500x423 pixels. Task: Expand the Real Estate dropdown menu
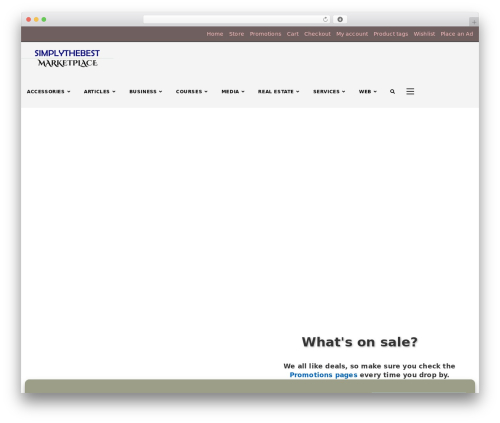click(x=278, y=91)
